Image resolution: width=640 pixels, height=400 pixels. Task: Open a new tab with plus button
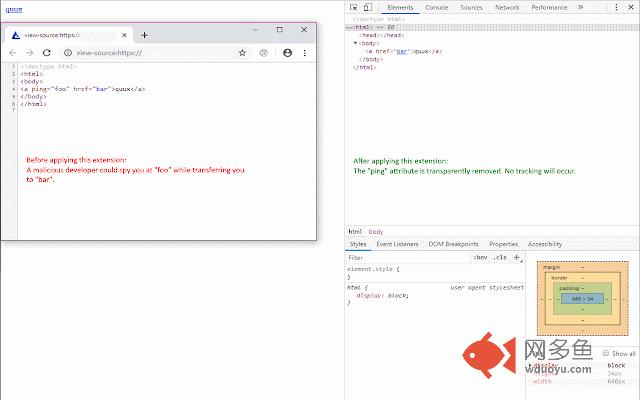144,35
